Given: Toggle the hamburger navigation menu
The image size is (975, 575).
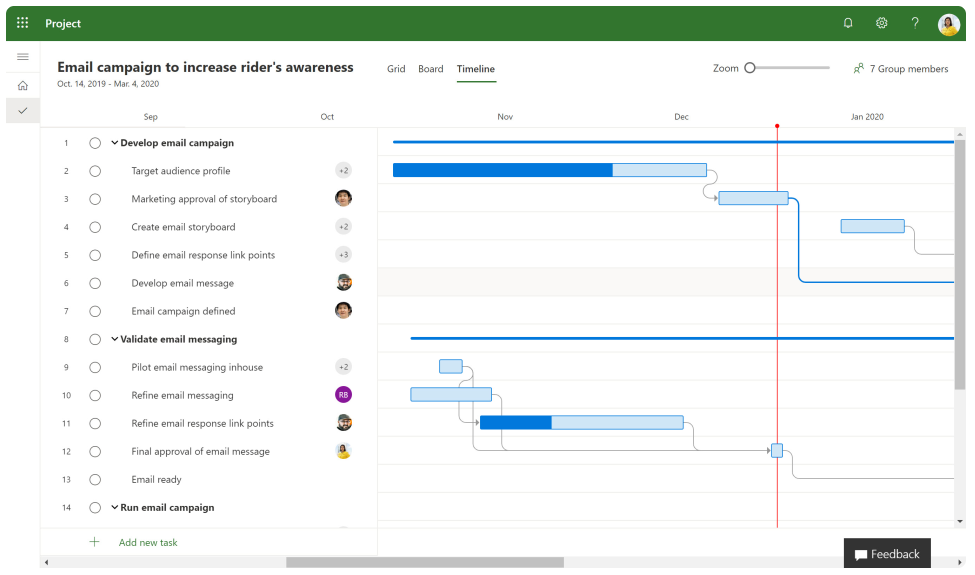Looking at the screenshot, I should pos(23,57).
